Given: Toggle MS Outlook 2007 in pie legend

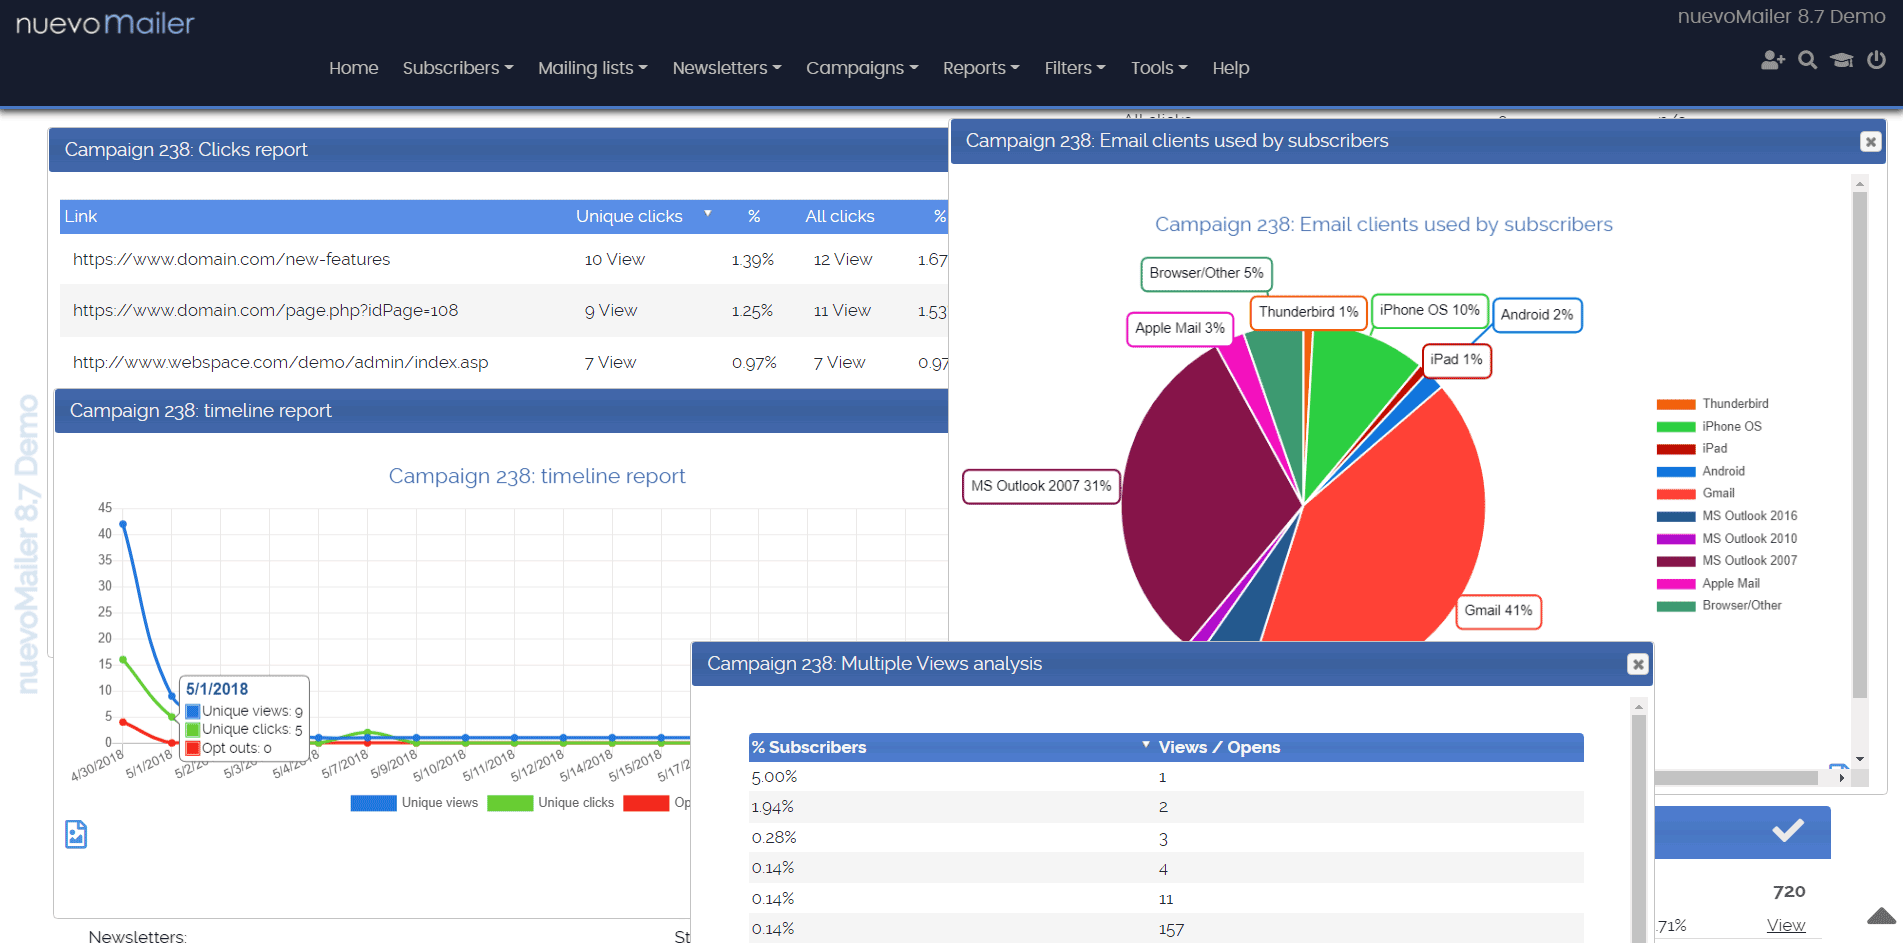Looking at the screenshot, I should click(x=1748, y=561).
